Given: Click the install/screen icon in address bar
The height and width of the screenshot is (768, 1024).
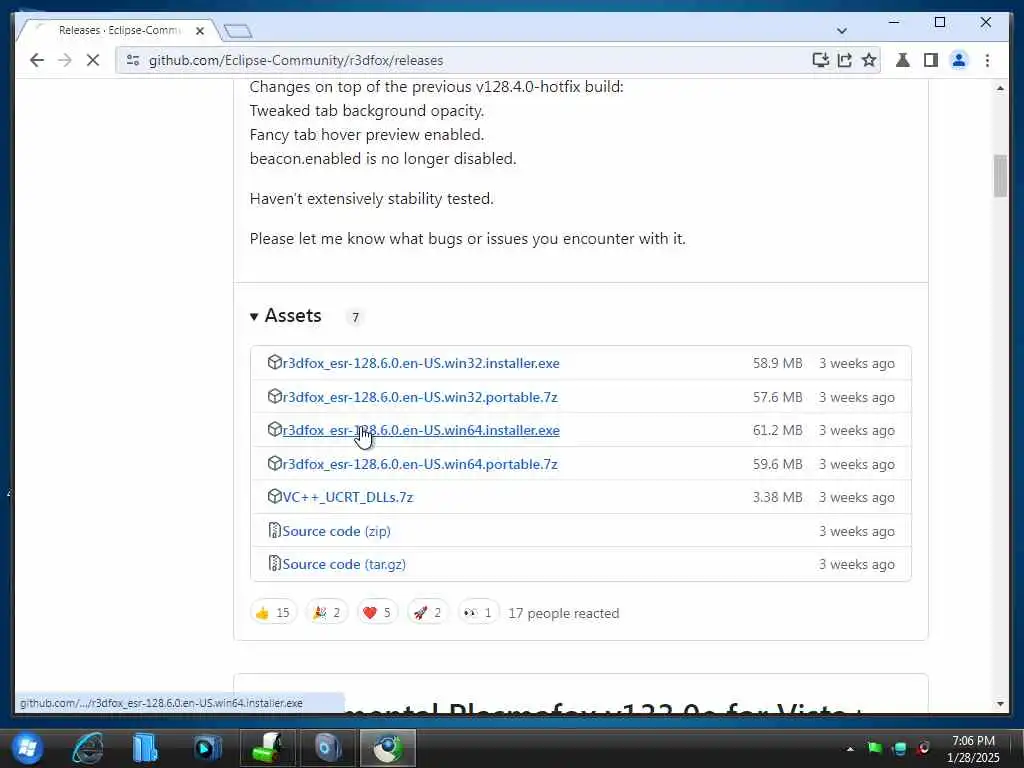Looking at the screenshot, I should (x=820, y=60).
